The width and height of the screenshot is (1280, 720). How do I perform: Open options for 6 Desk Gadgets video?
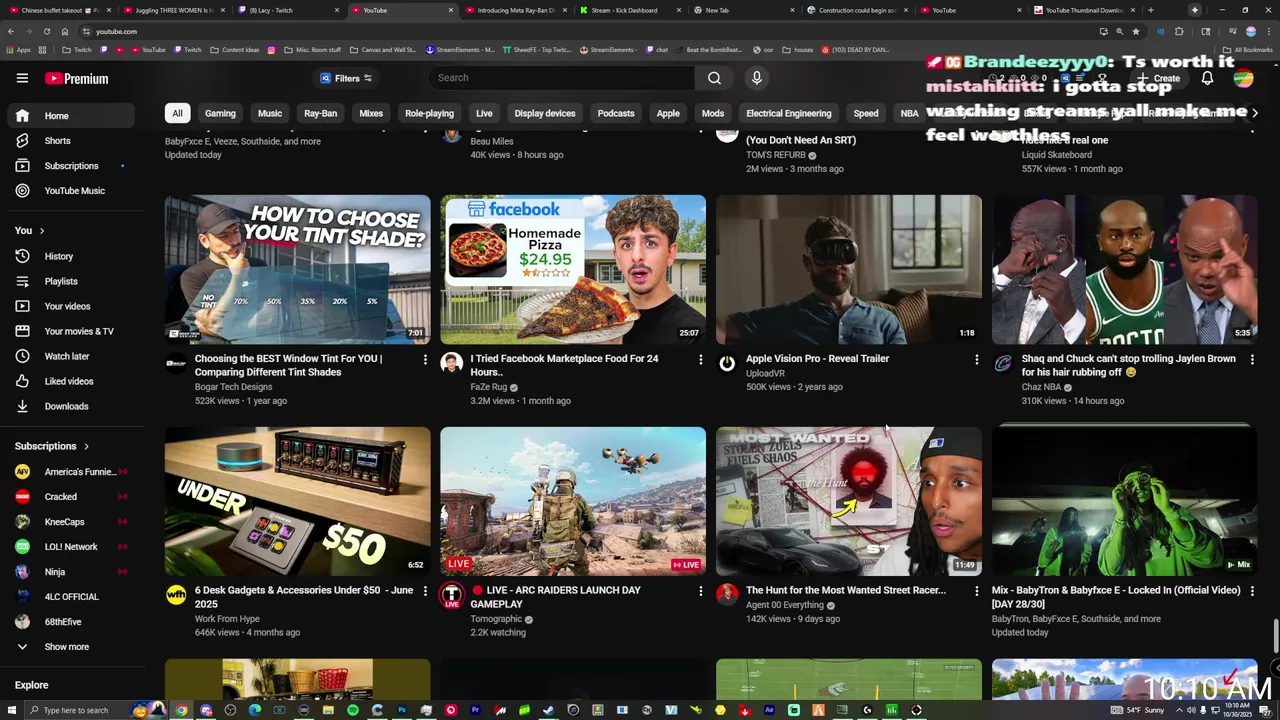425,591
